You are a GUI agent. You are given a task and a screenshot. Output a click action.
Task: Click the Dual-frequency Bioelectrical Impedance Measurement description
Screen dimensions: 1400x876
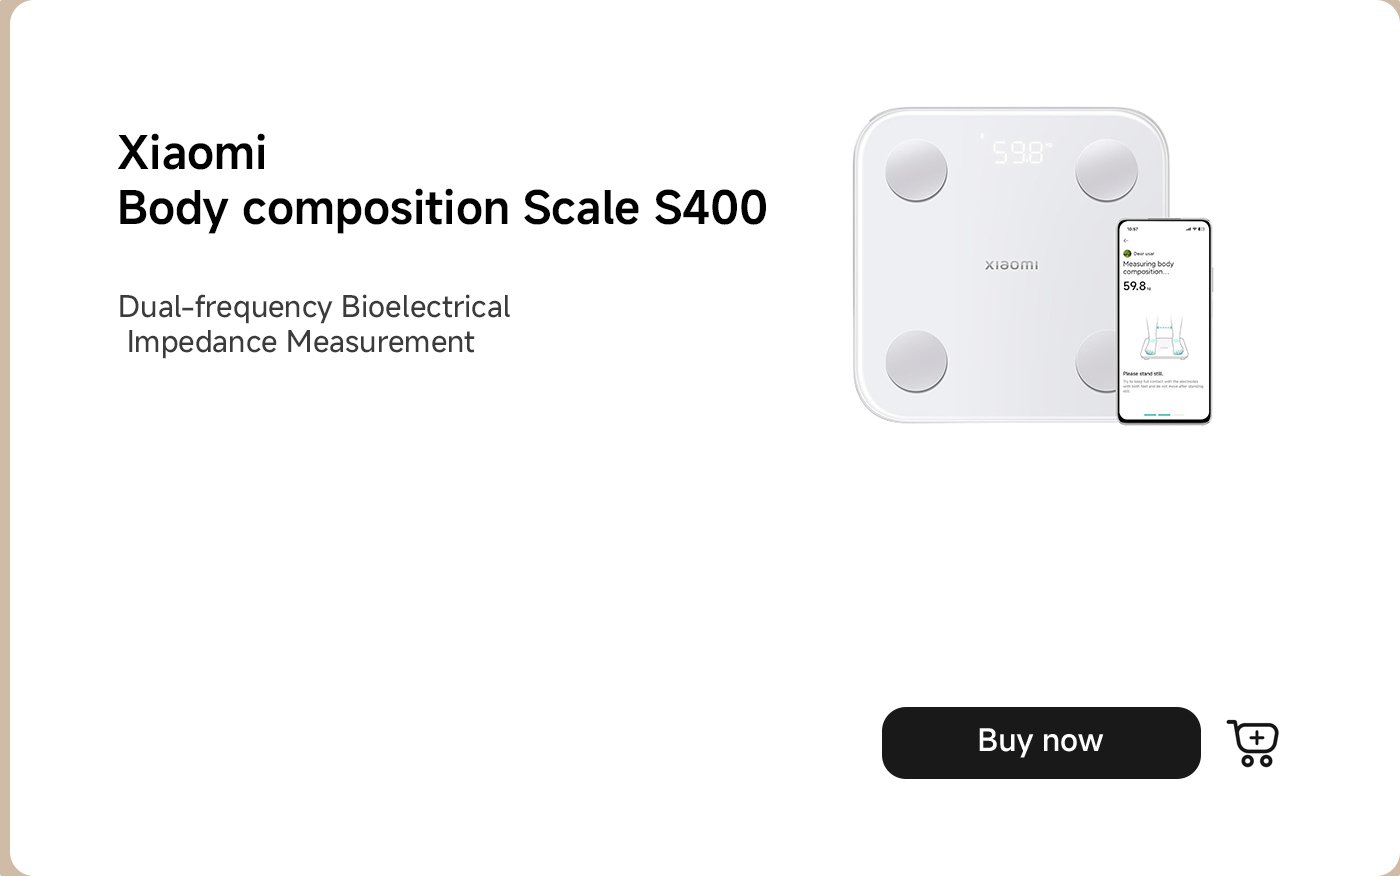pos(313,324)
